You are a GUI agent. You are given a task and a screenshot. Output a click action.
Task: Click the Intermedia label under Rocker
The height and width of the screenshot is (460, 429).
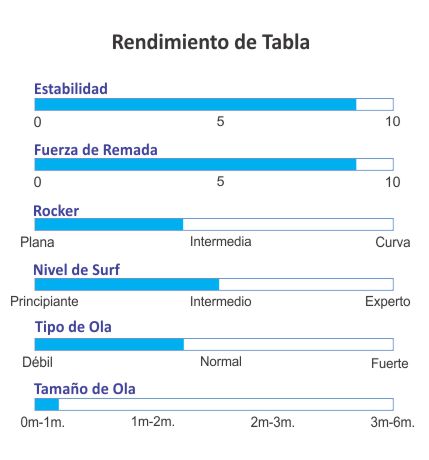220,242
